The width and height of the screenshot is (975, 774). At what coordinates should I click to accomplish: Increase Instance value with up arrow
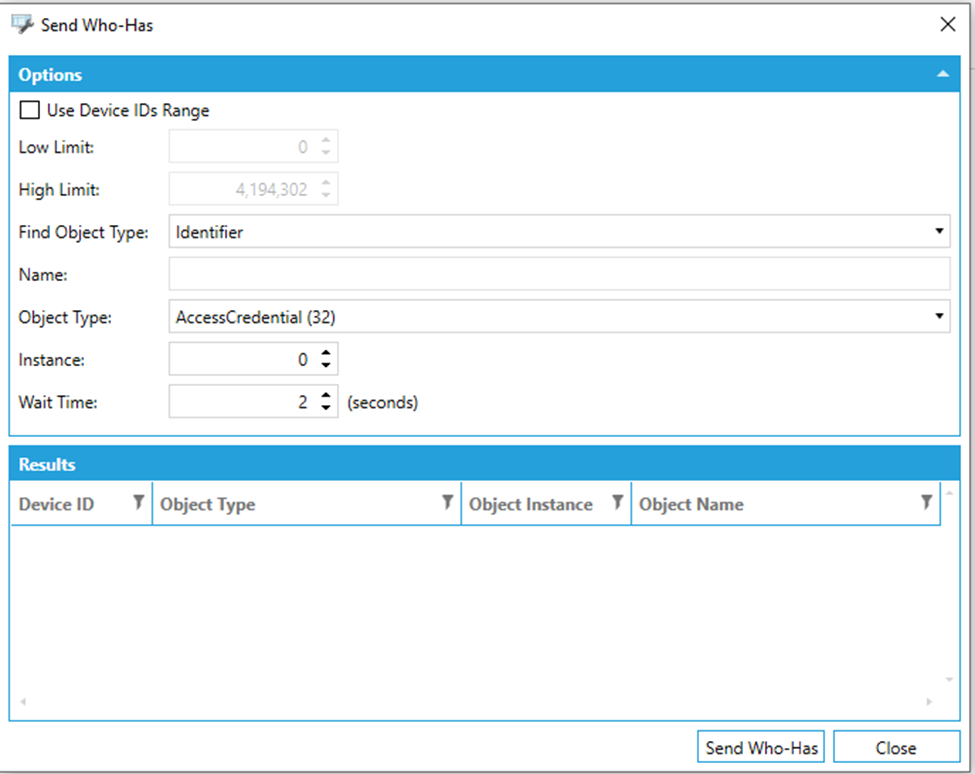click(326, 353)
